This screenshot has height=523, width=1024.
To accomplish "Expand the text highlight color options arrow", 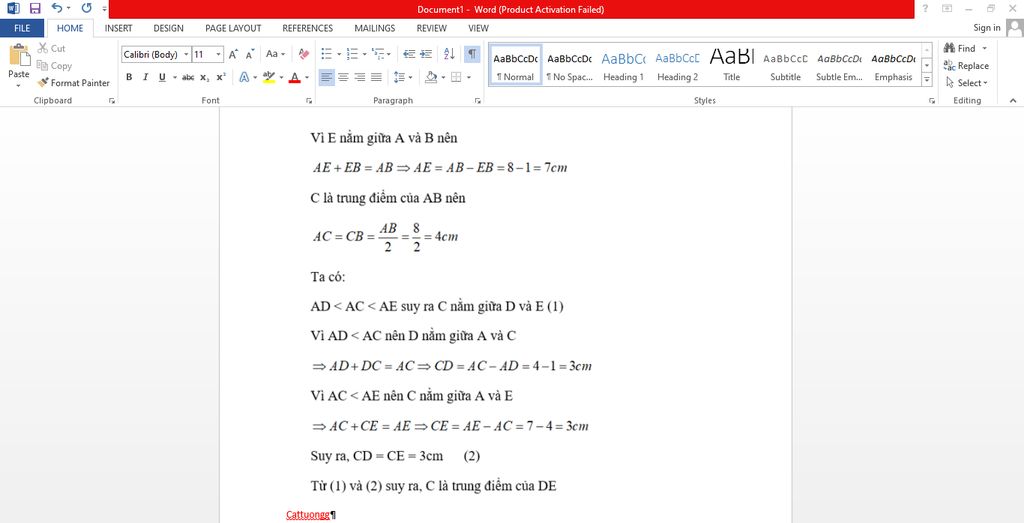I will click(281, 77).
